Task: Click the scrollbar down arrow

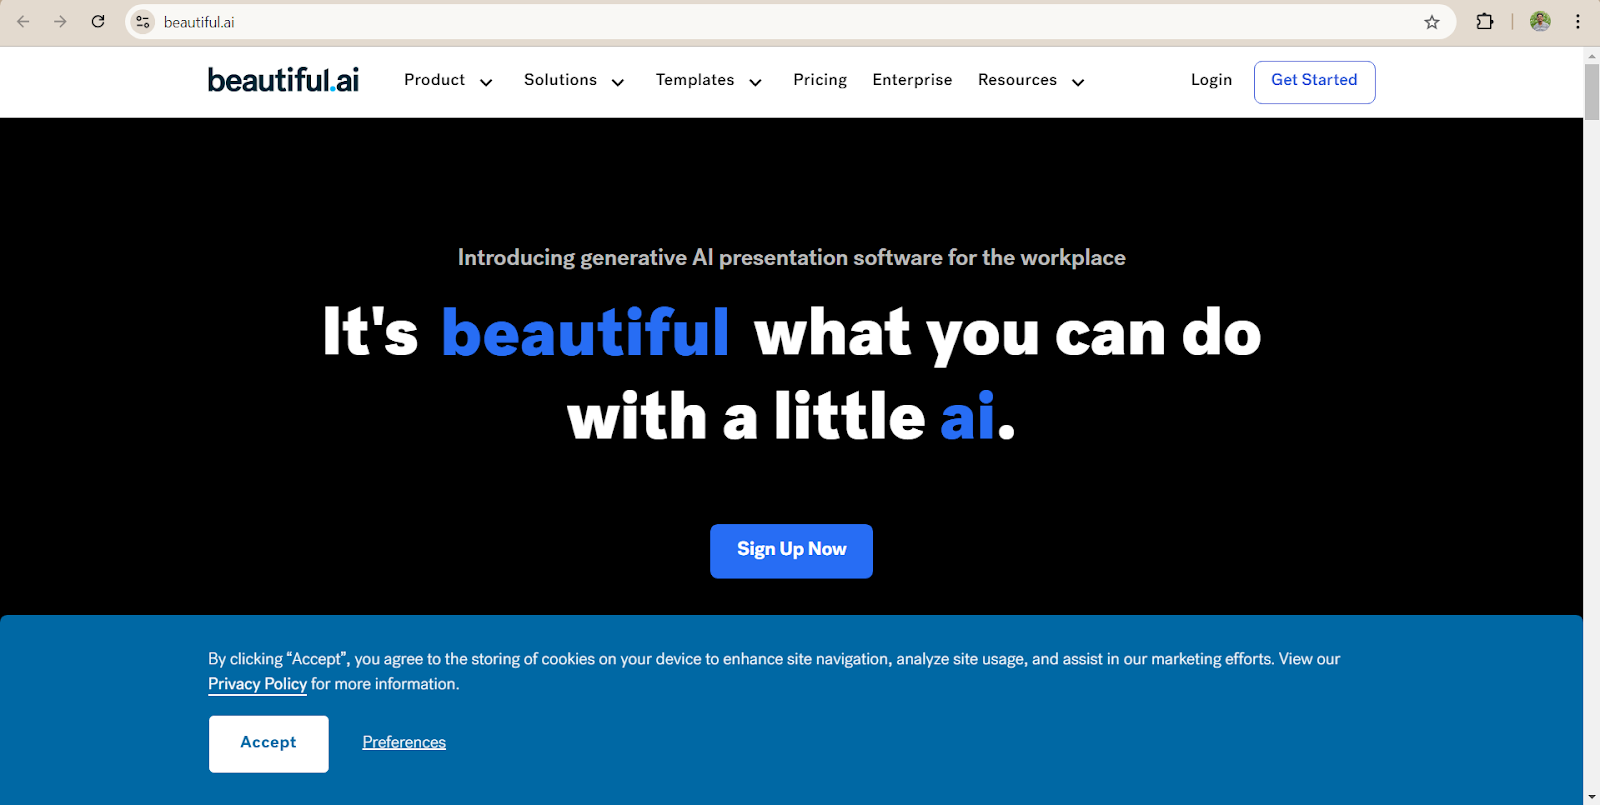Action: coord(1591,797)
